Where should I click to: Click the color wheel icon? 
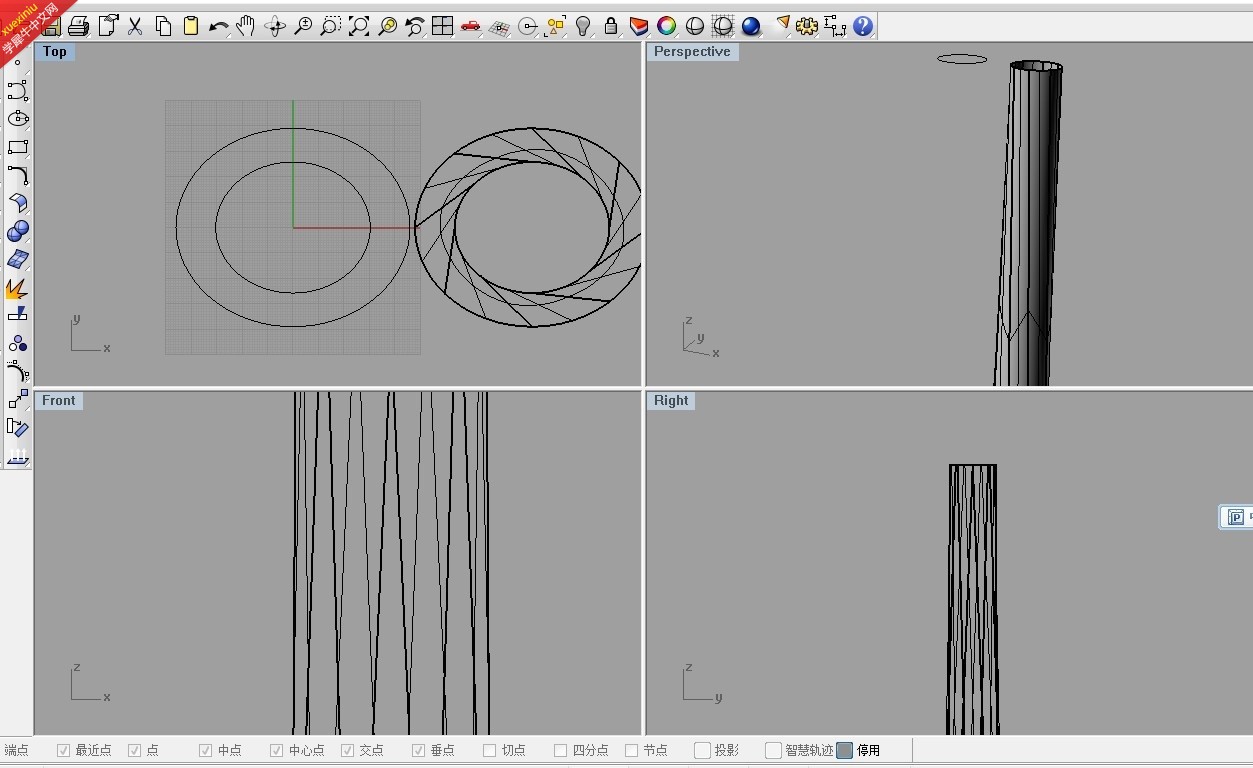click(x=667, y=27)
